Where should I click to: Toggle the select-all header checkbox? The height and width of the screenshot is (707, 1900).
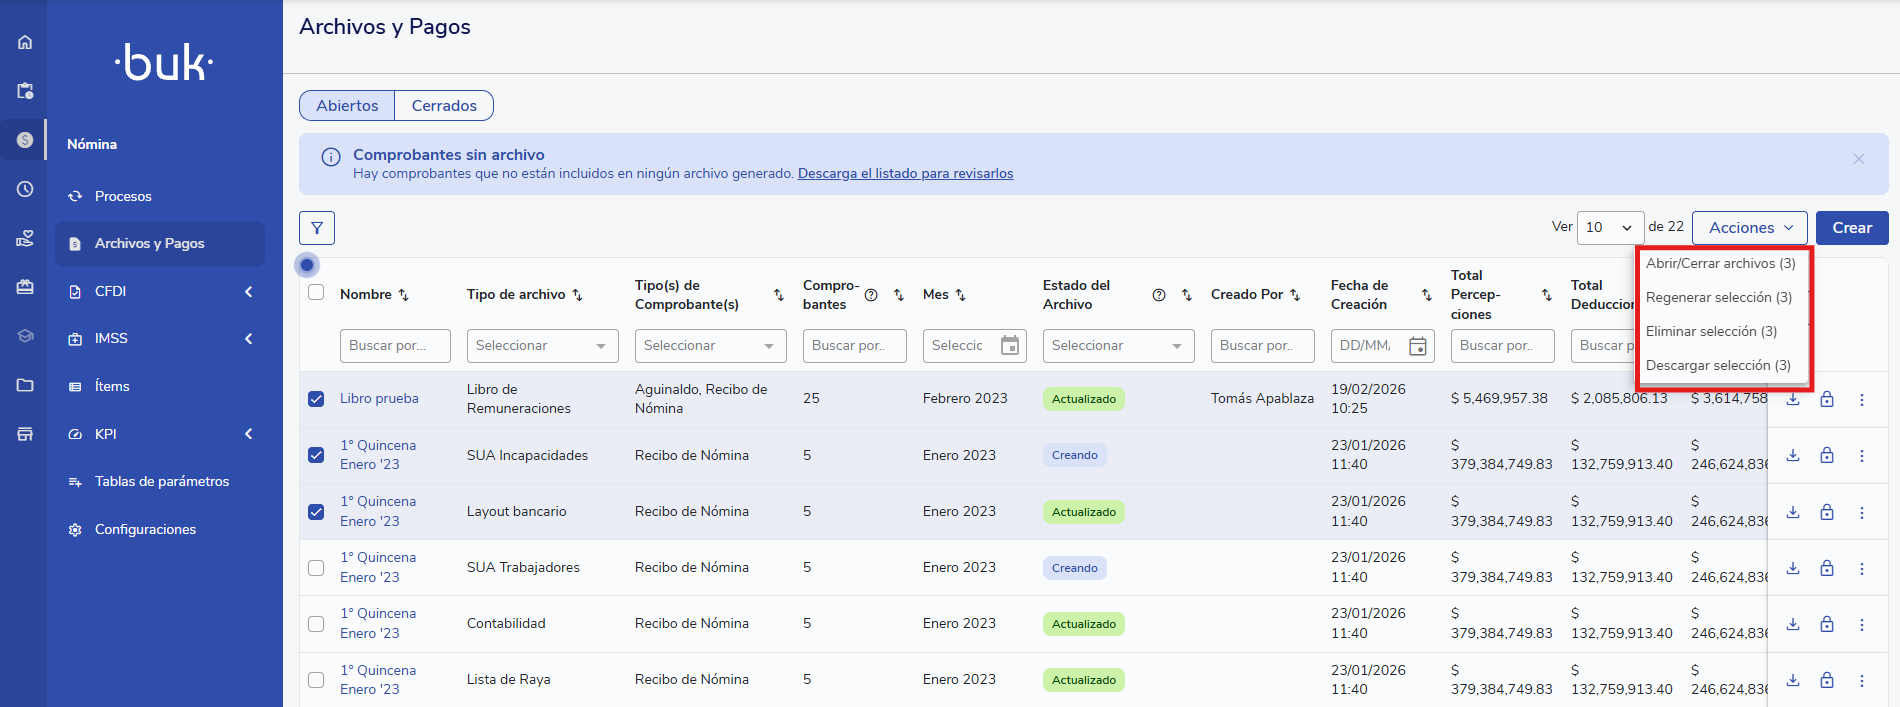pyautogui.click(x=316, y=293)
